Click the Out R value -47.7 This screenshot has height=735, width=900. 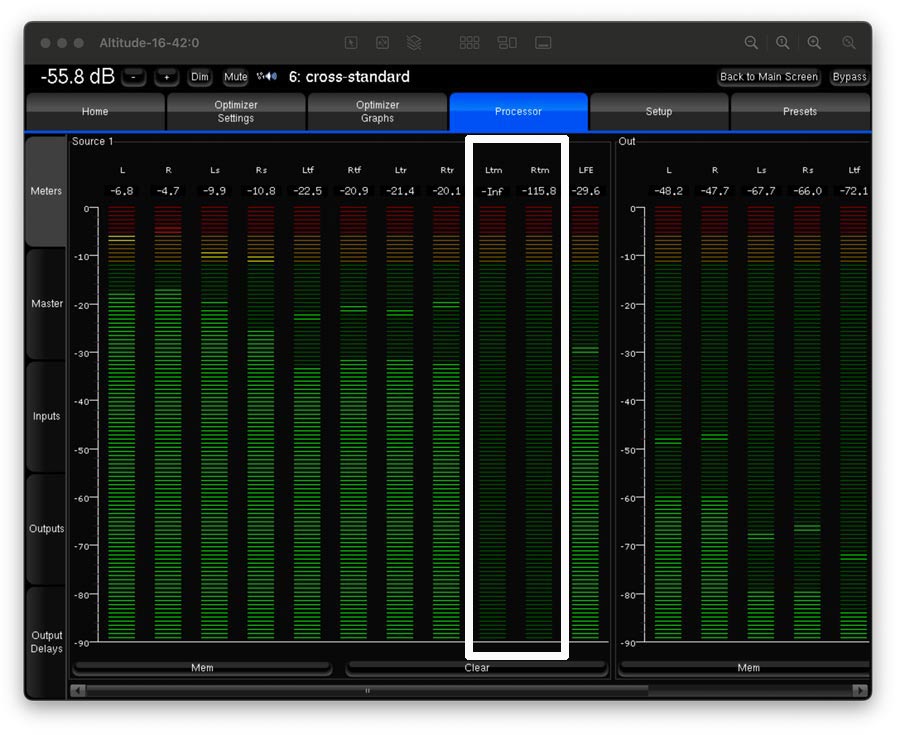pyautogui.click(x=715, y=191)
